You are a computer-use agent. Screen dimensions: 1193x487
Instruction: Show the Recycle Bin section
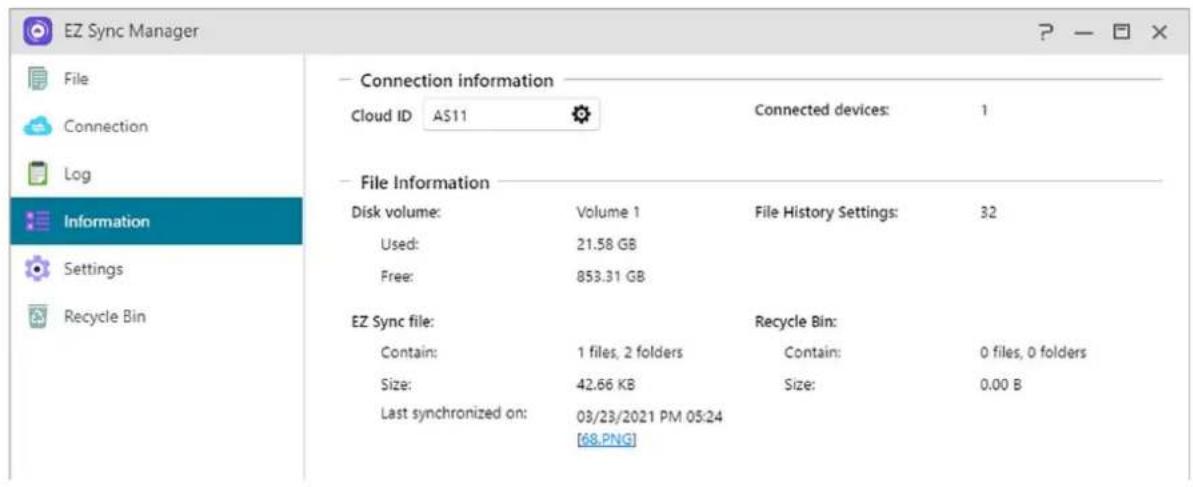coord(105,317)
